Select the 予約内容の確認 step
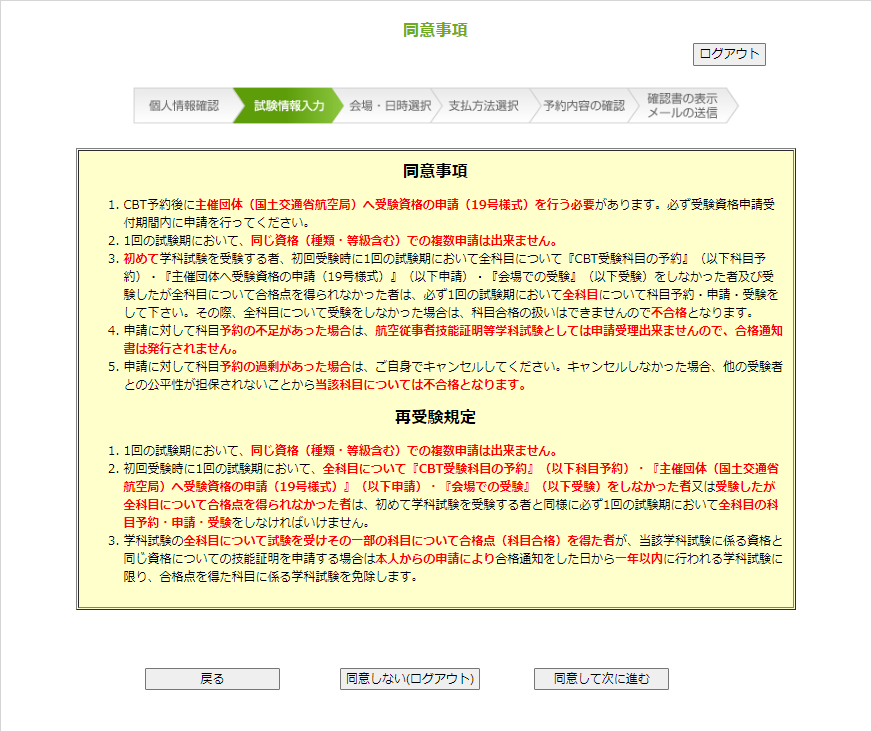This screenshot has width=872, height=732. (583, 106)
